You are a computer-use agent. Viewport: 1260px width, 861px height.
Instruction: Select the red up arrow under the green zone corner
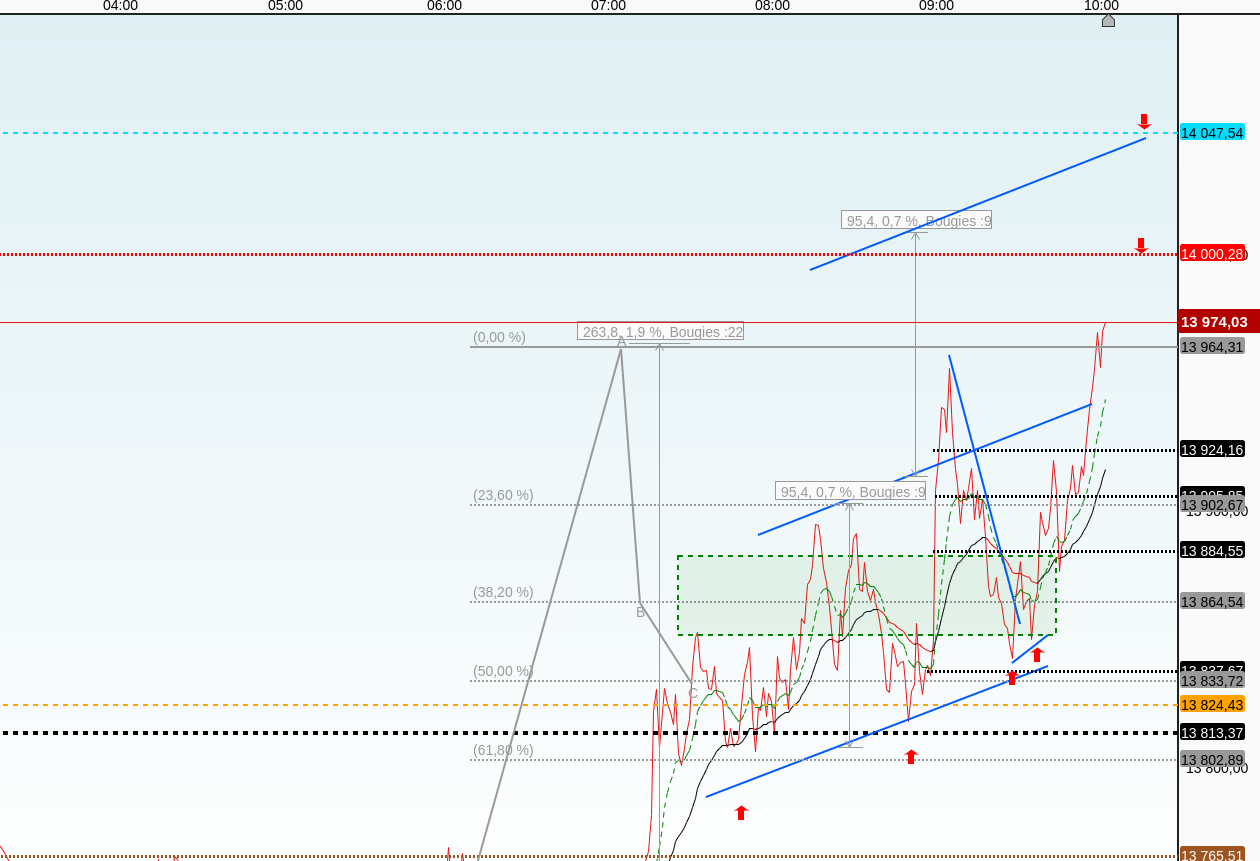[x=1037, y=655]
